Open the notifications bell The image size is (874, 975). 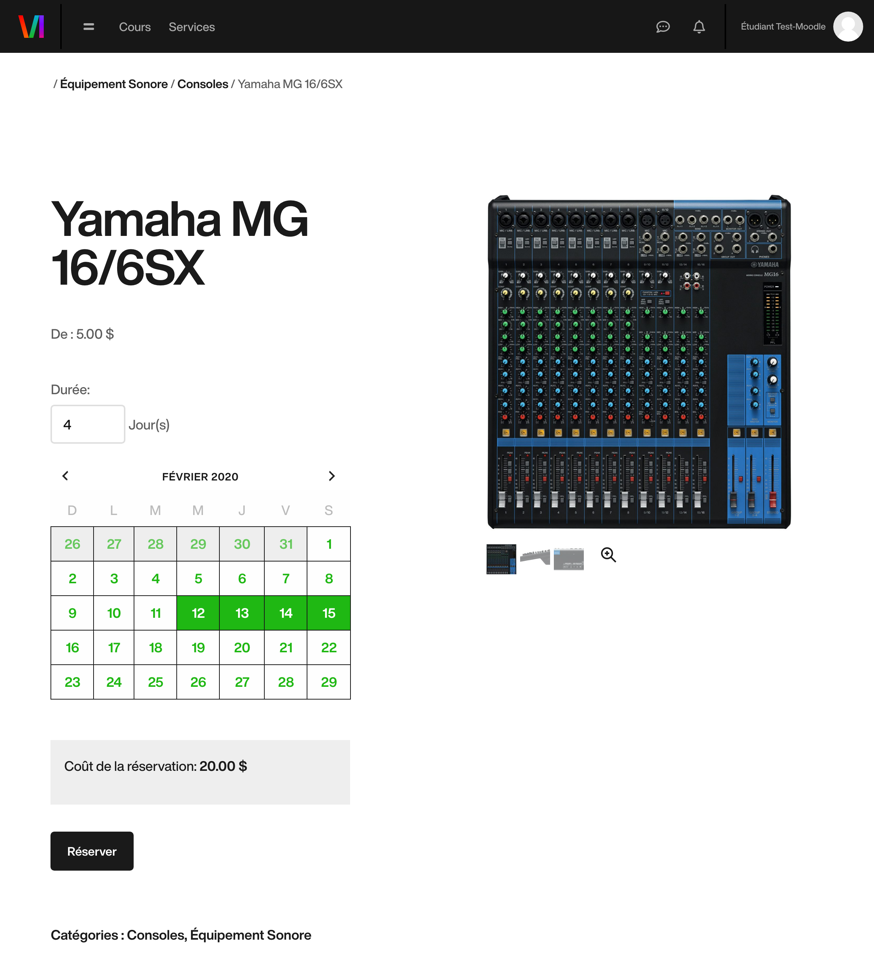[699, 27]
